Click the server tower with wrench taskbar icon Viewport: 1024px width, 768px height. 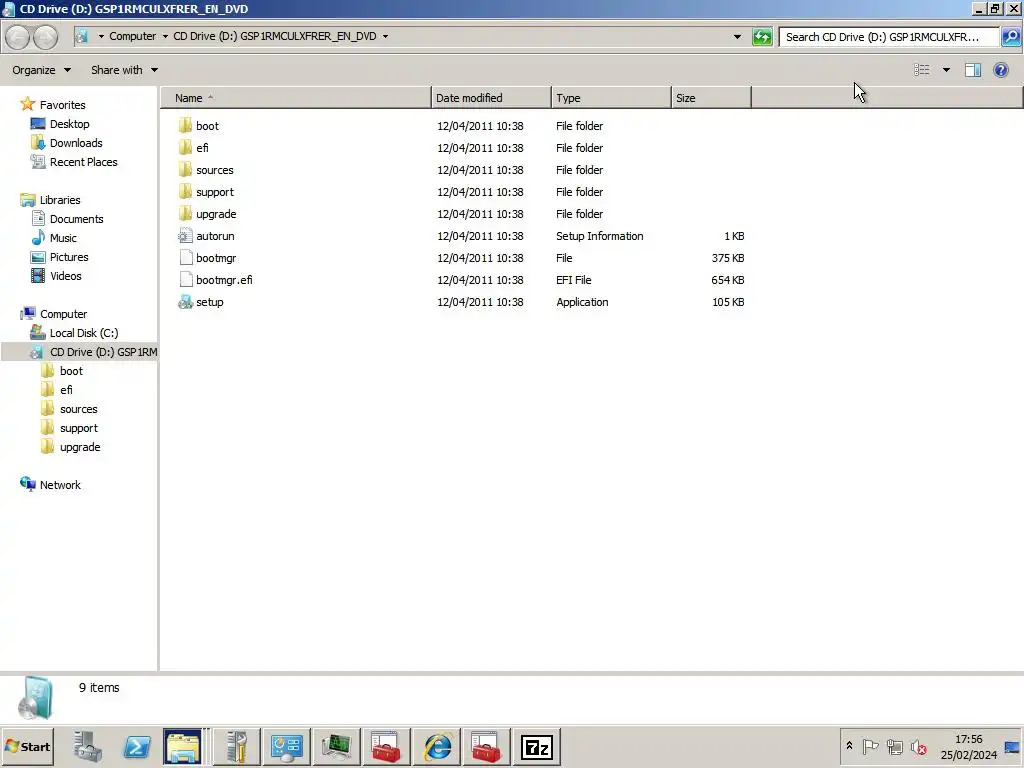point(236,746)
